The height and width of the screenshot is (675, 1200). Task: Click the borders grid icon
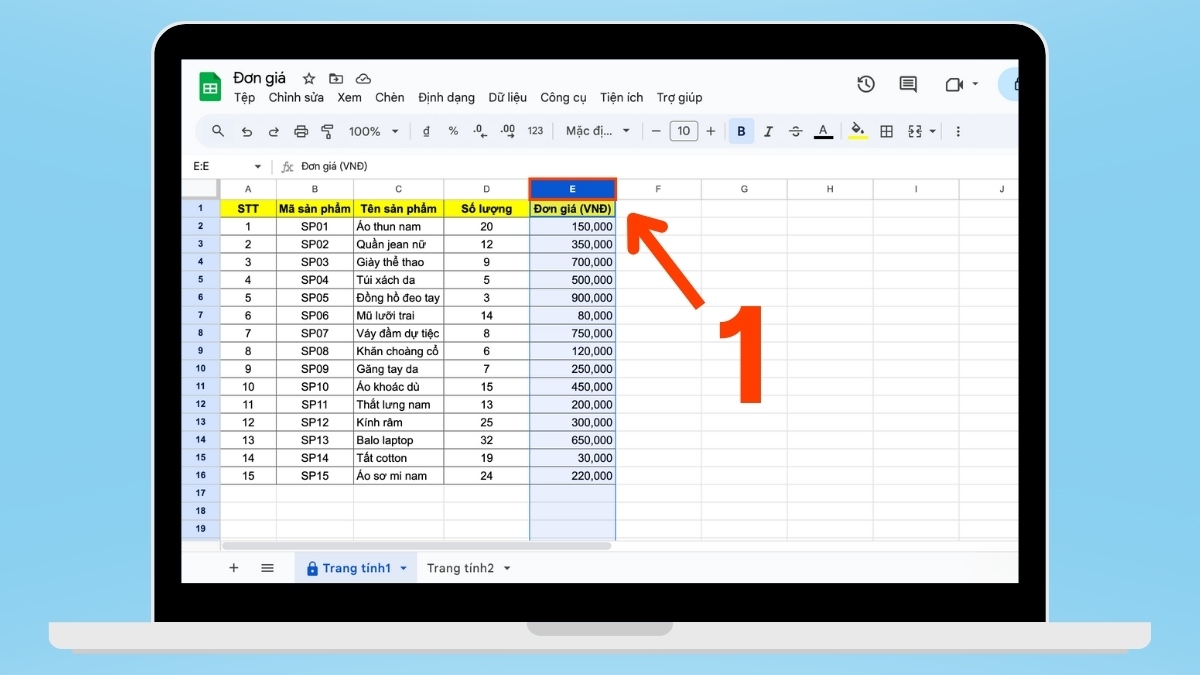pos(886,131)
